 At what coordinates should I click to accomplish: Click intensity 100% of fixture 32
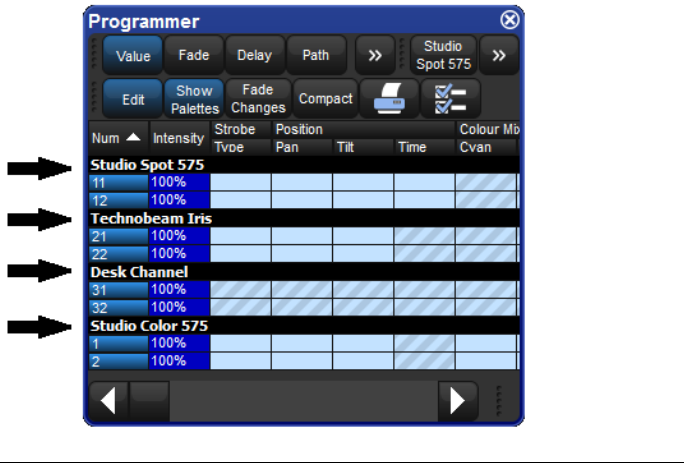click(180, 308)
